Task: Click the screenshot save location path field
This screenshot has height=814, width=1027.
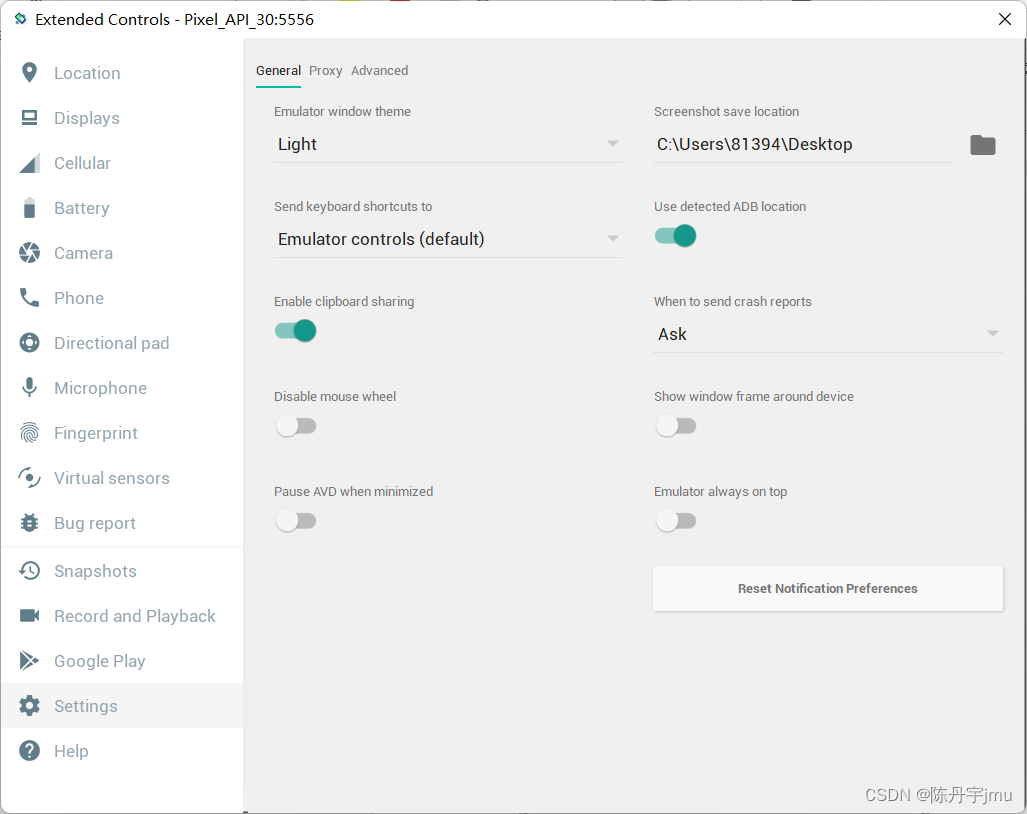Action: (x=802, y=145)
